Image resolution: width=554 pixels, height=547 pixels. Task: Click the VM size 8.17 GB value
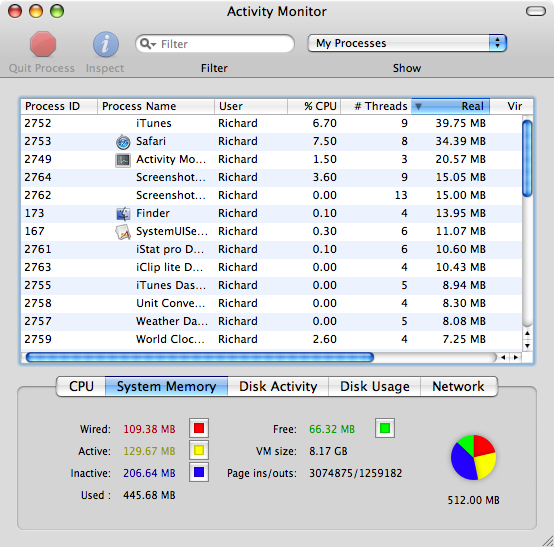point(328,451)
